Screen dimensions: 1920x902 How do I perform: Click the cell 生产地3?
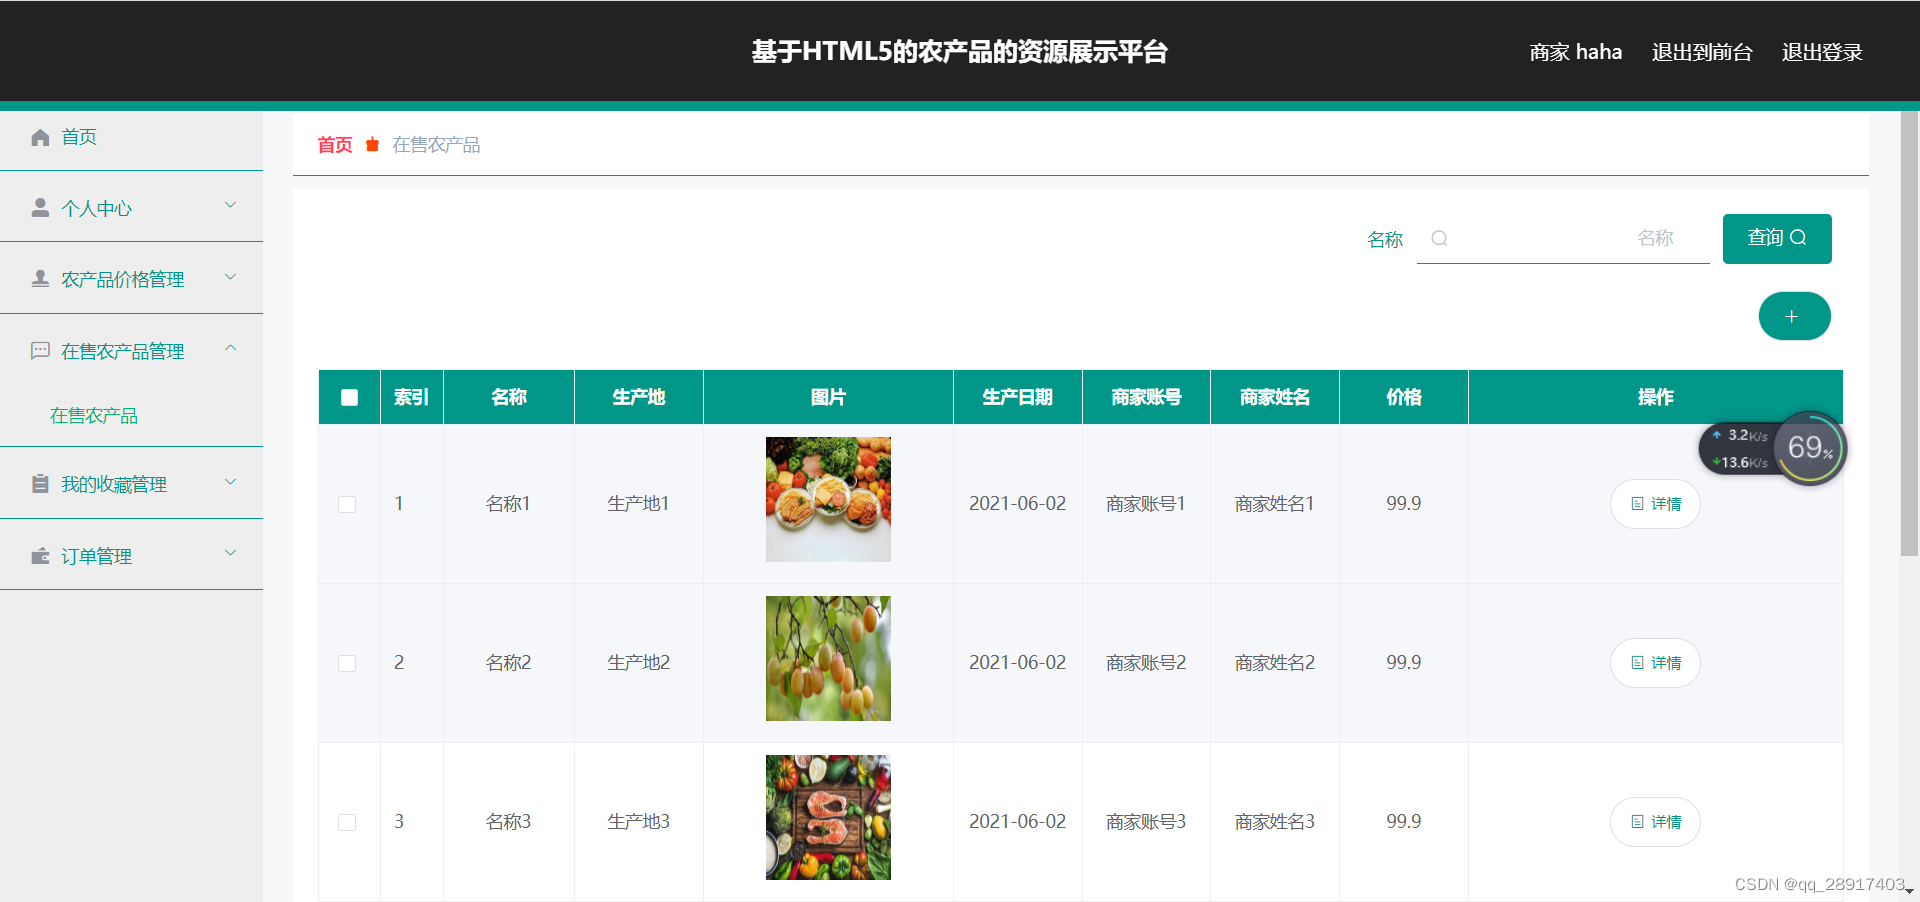click(x=638, y=822)
